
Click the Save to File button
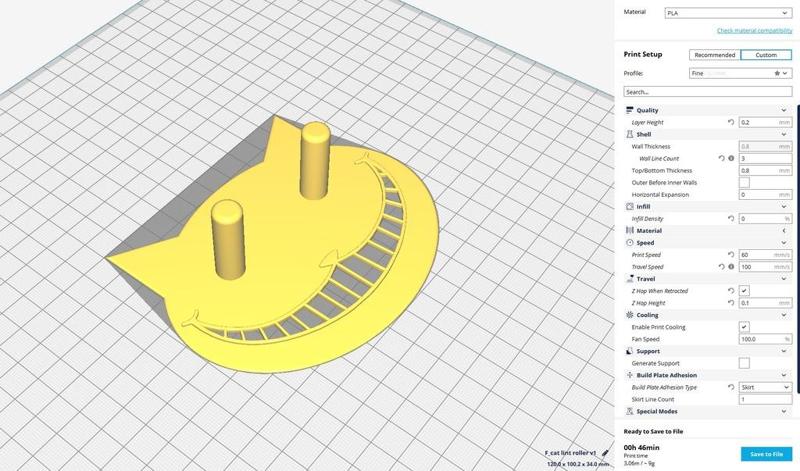coord(766,454)
